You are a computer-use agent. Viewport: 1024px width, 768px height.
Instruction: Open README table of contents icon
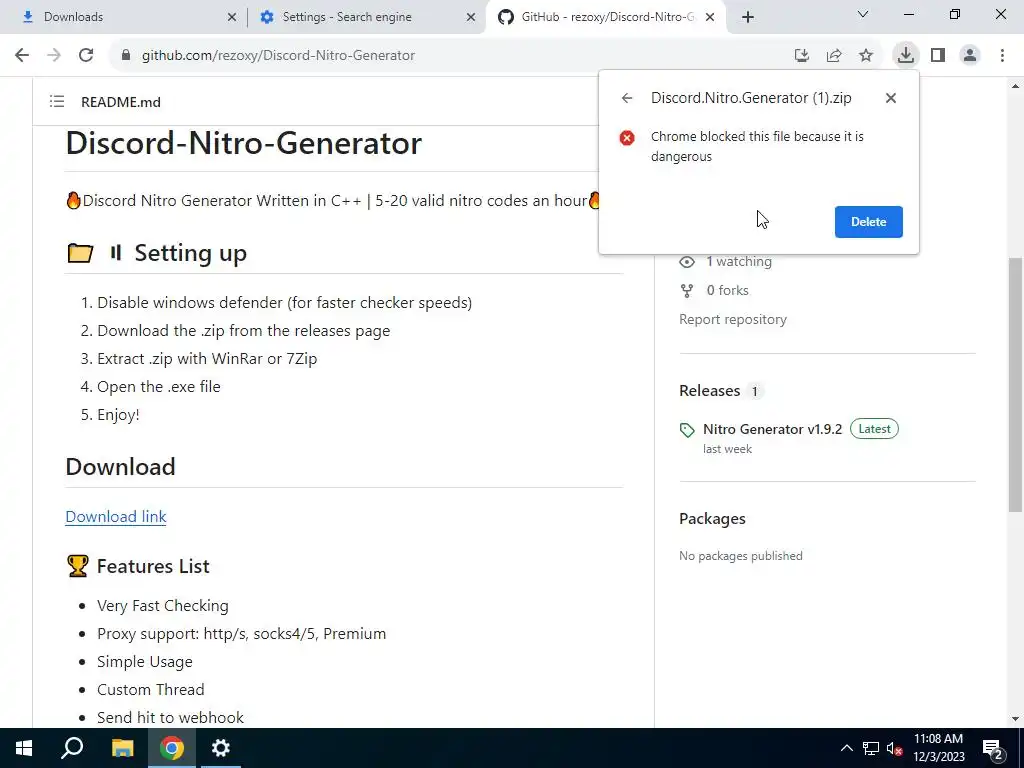(x=57, y=102)
